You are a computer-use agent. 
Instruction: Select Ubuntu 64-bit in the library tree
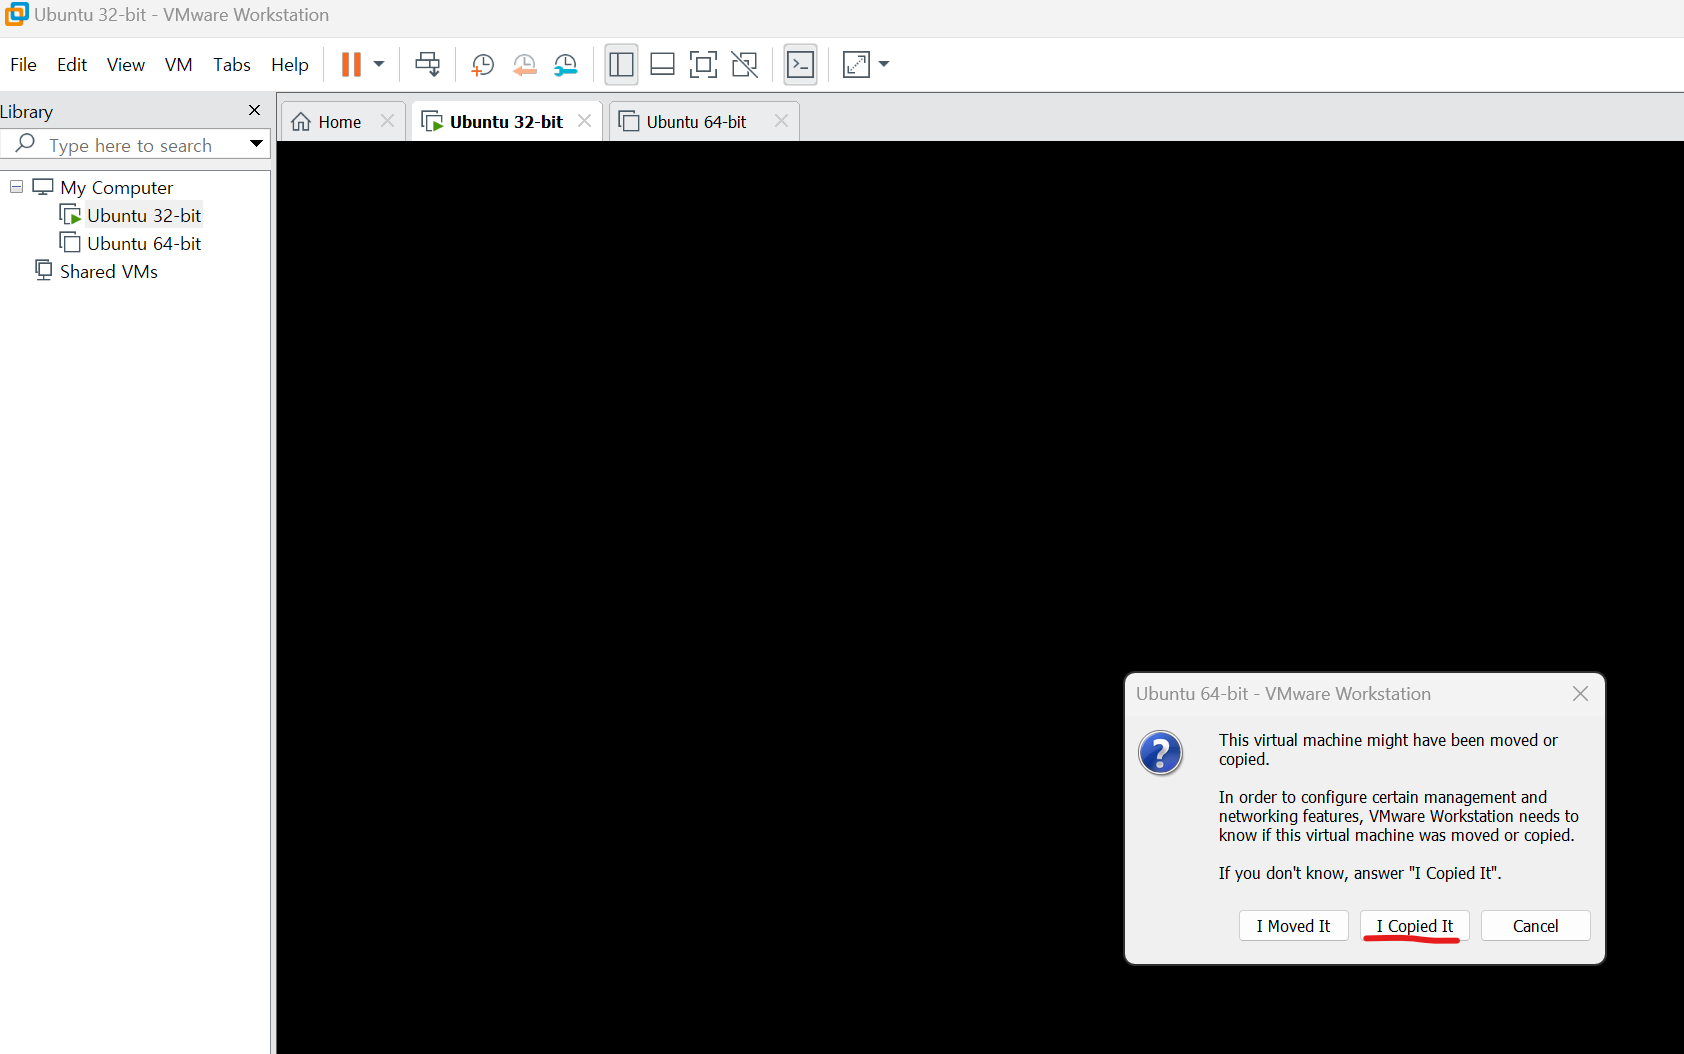click(144, 244)
